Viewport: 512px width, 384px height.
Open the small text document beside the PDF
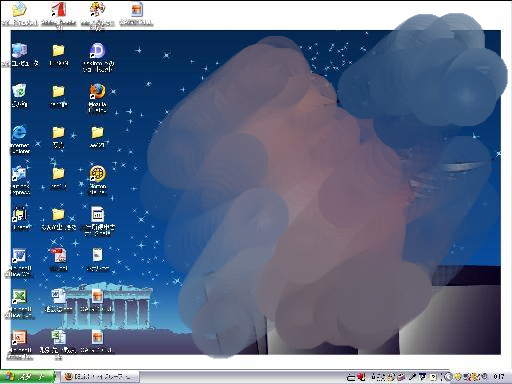tap(97, 256)
